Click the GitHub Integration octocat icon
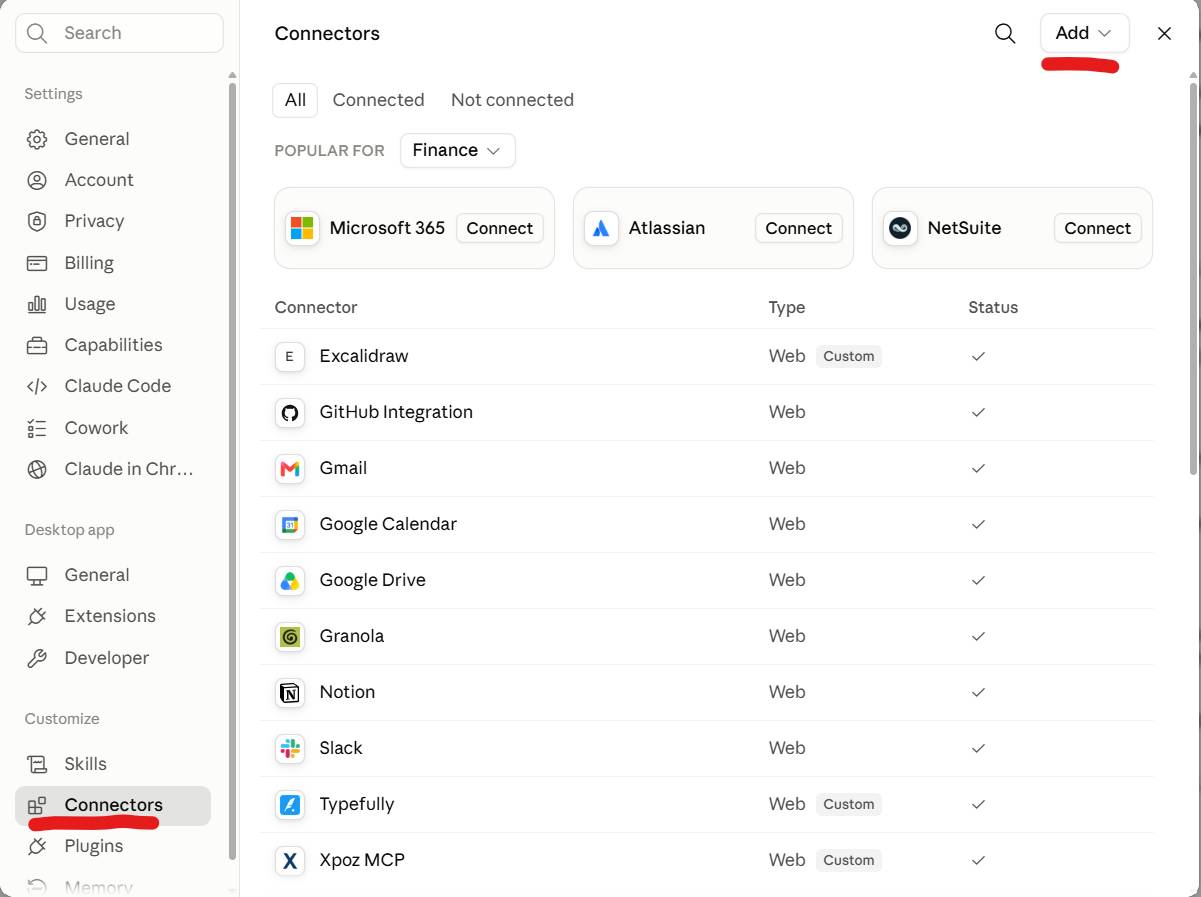 (x=290, y=412)
